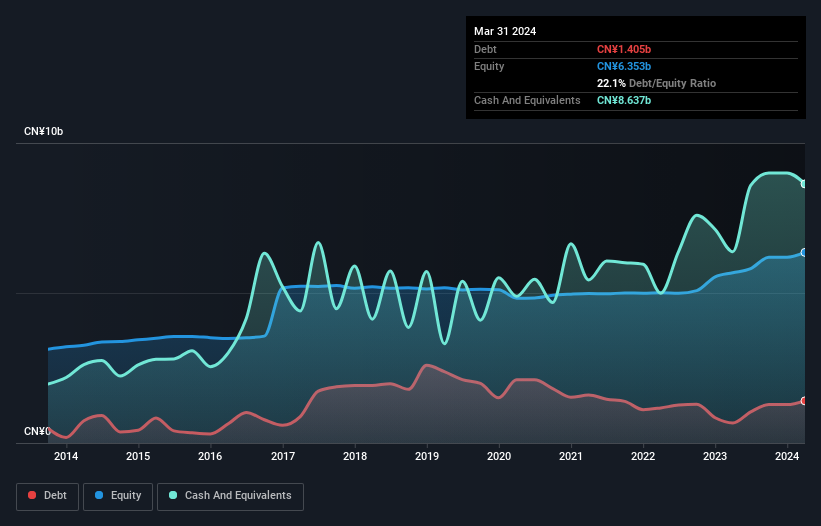Click the CN¥1.405b debt value
The image size is (821, 526).
pos(624,49)
